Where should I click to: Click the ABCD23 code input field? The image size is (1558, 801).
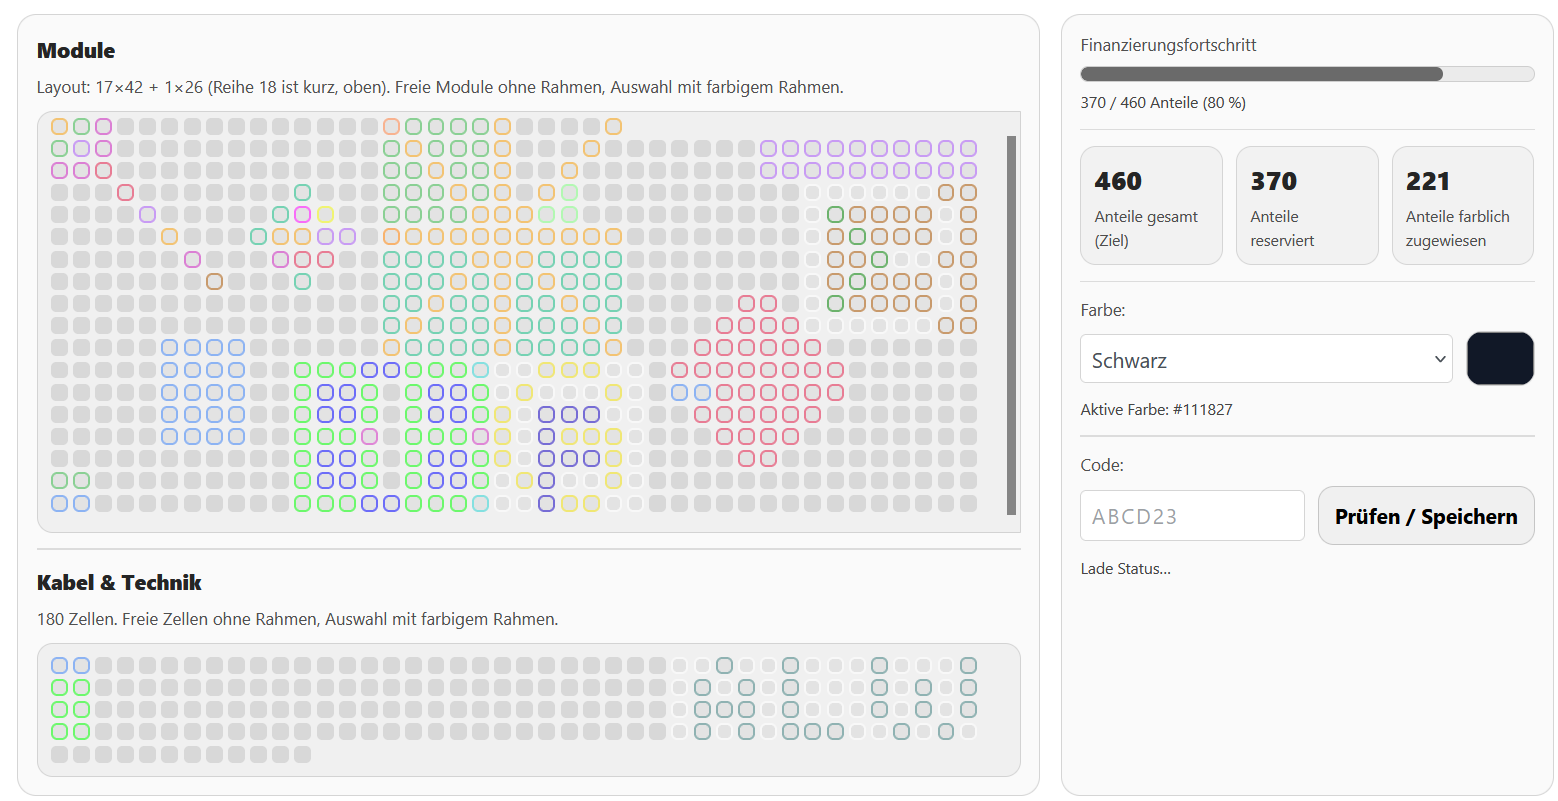click(1191, 515)
